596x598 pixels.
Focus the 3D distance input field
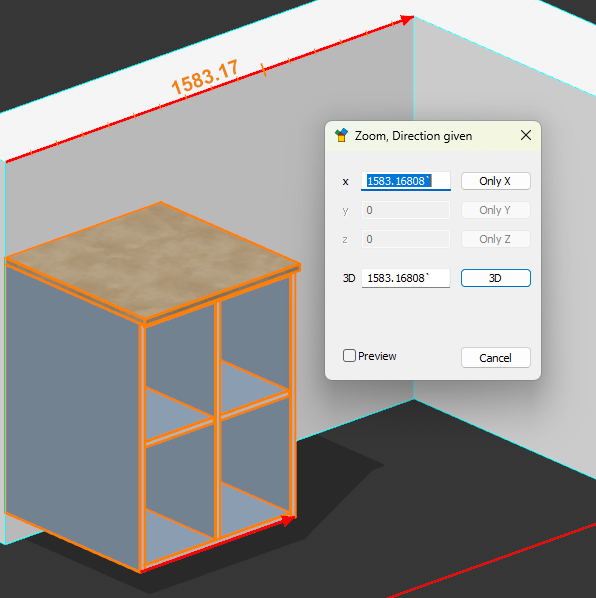(x=406, y=278)
